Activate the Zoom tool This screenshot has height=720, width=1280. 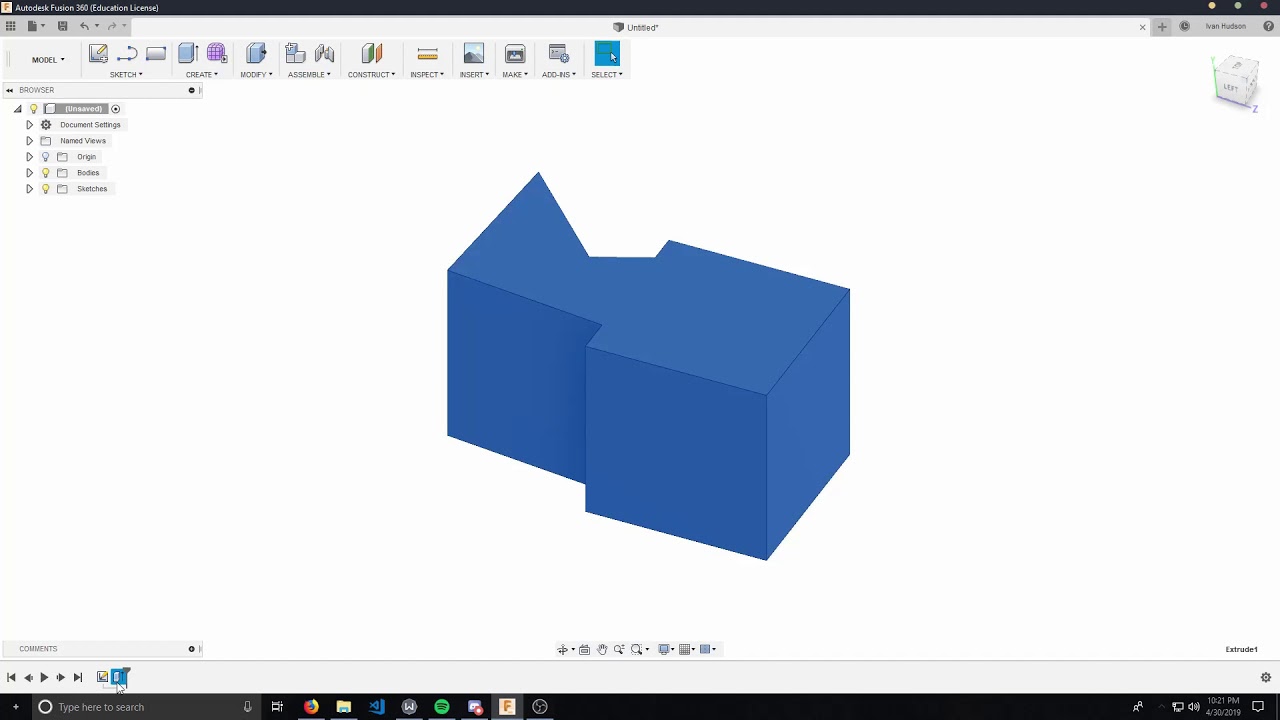pos(619,649)
